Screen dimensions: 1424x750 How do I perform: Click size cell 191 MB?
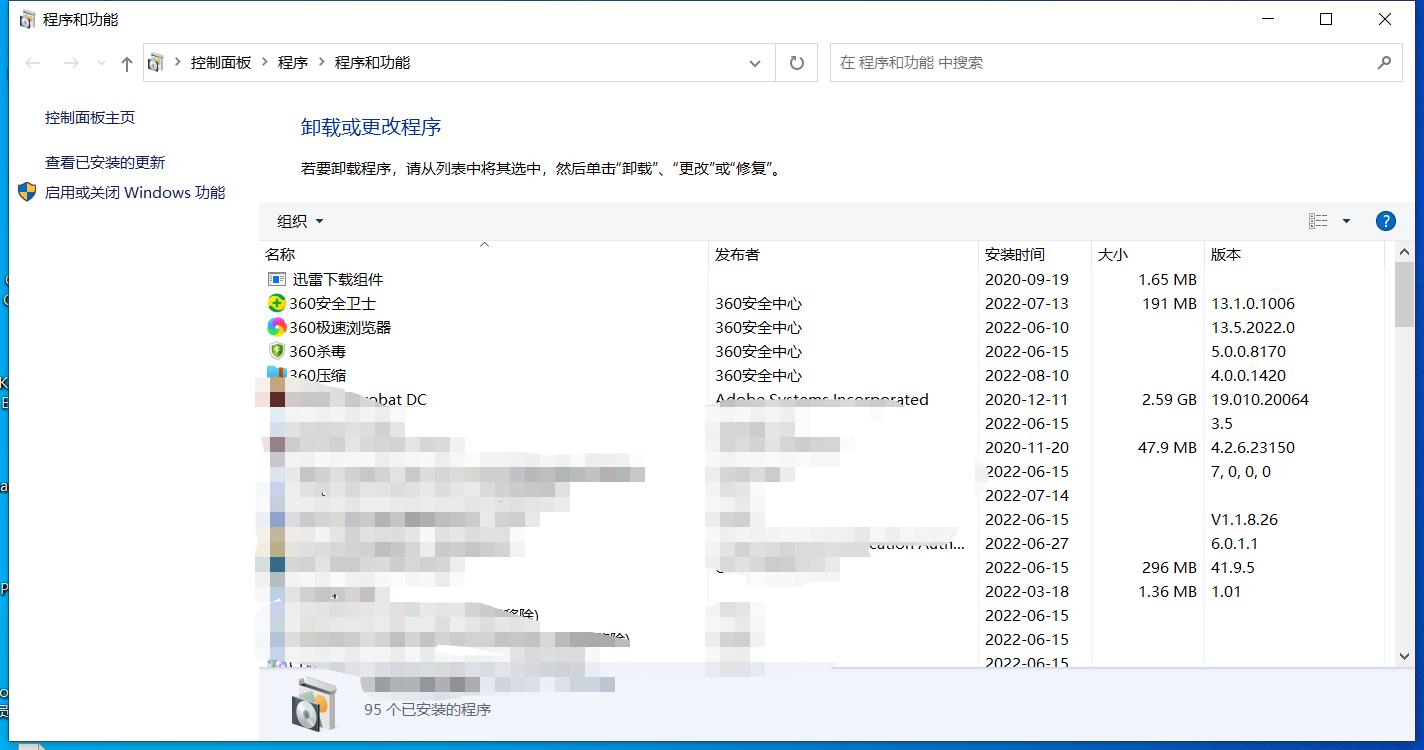click(1169, 304)
